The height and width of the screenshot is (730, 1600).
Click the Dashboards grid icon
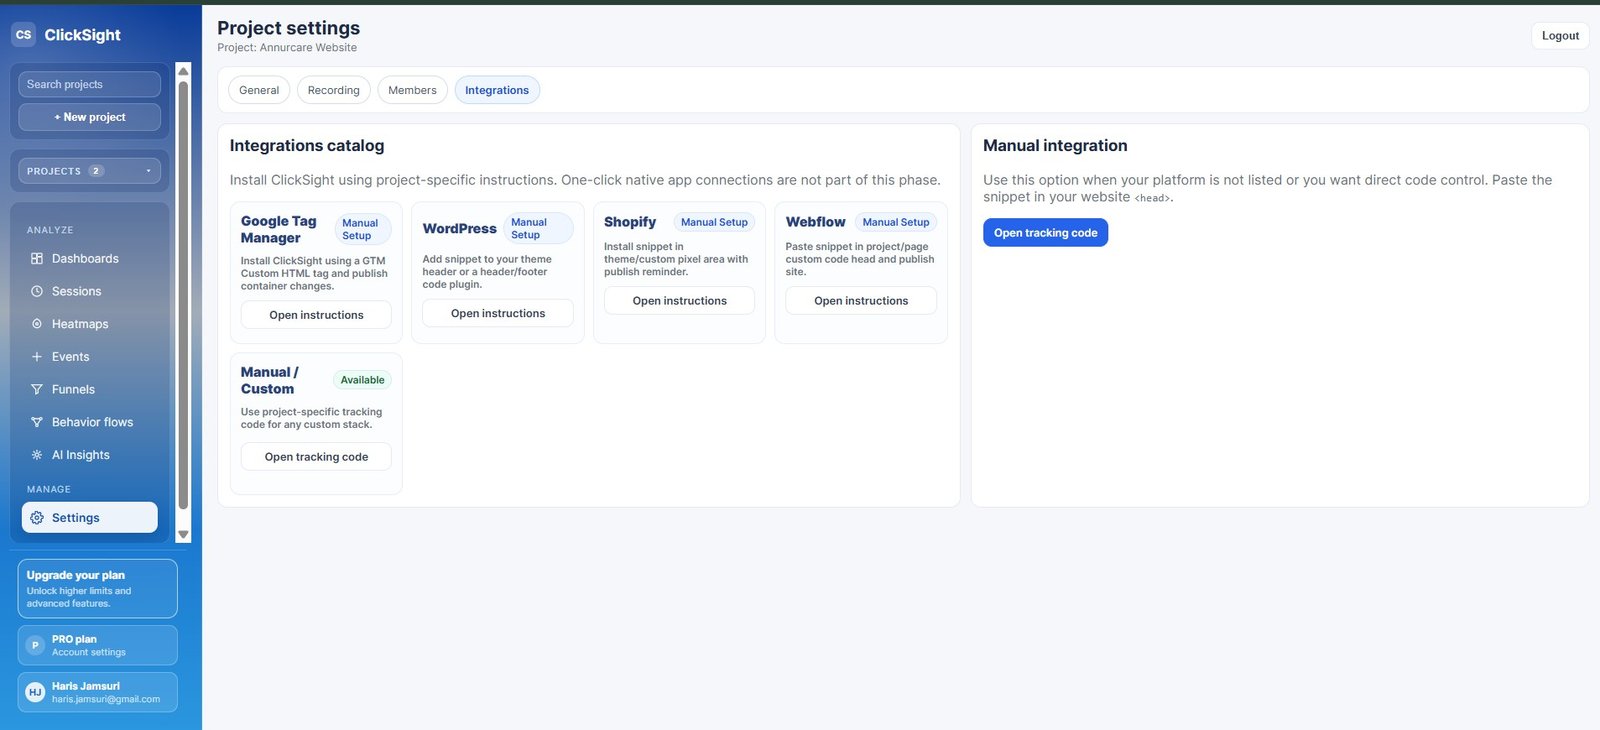[37, 259]
